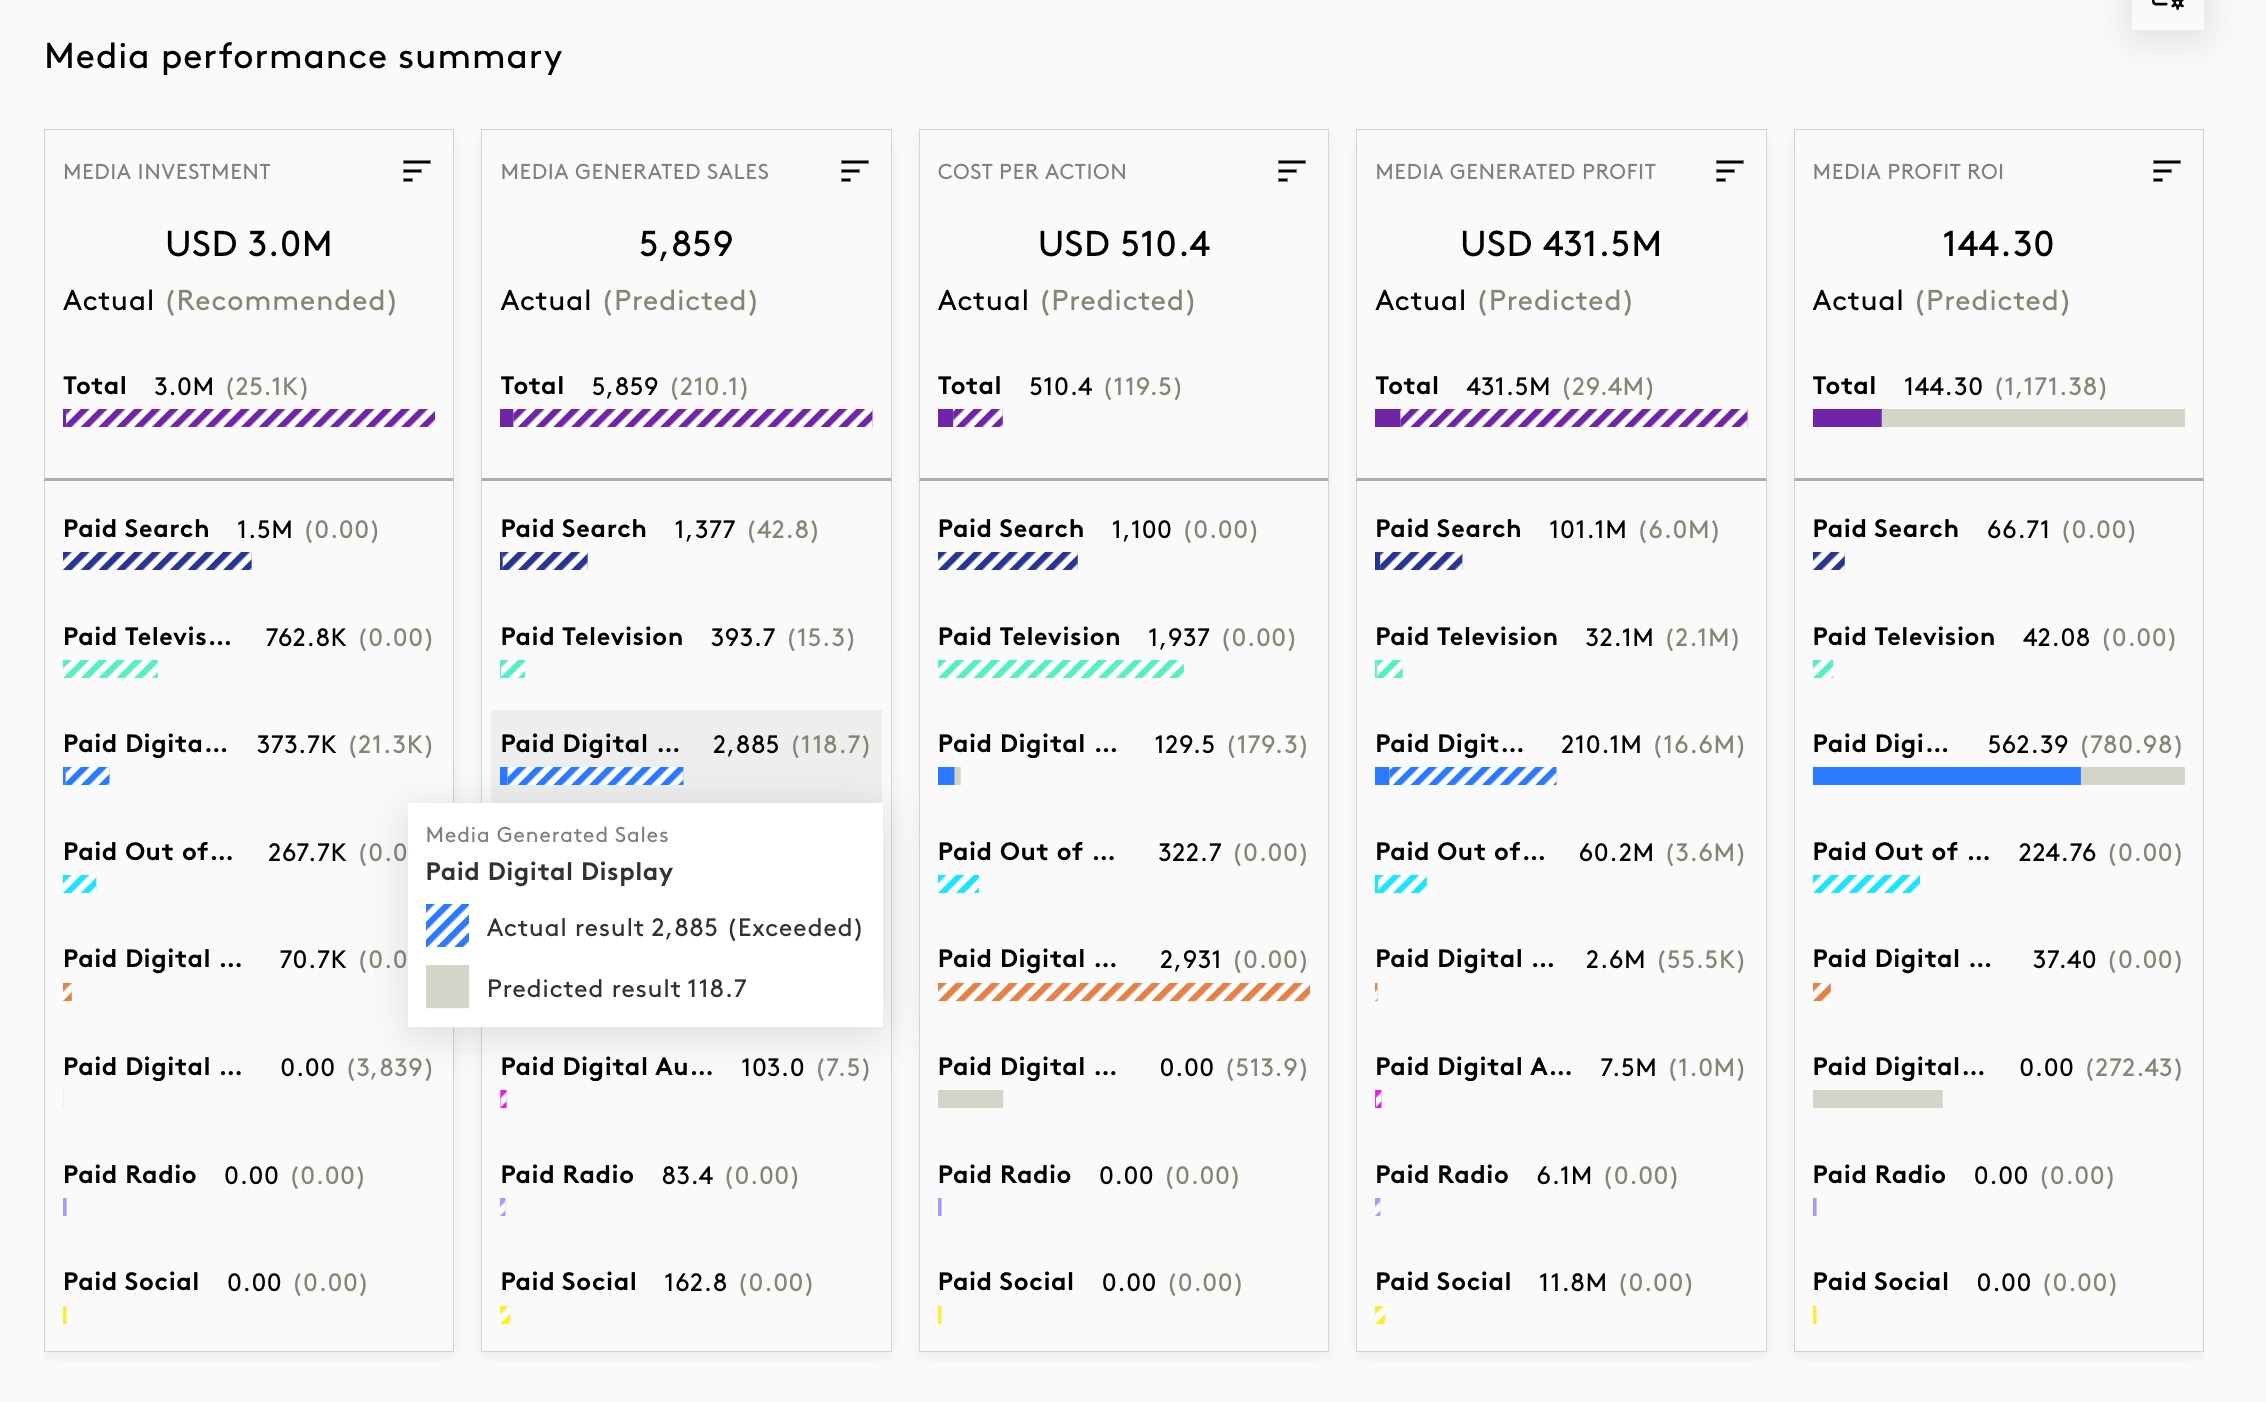The height and width of the screenshot is (1402, 2266).
Task: Click Paid Digital 562.39 progress bar
Action: (1997, 776)
